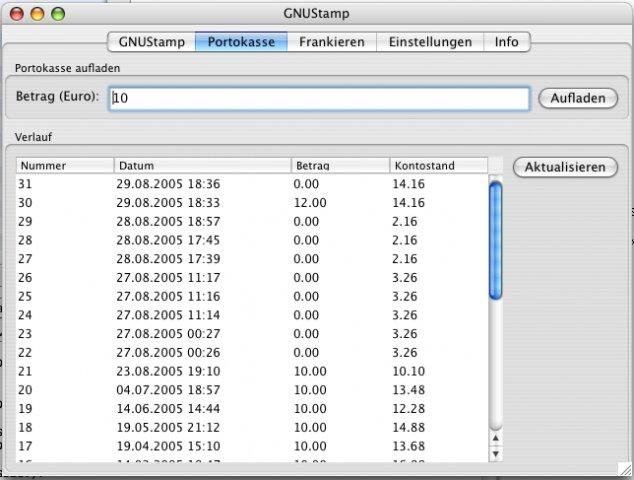634x480 pixels.
Task: Open the Frankieren tab
Action: click(332, 42)
